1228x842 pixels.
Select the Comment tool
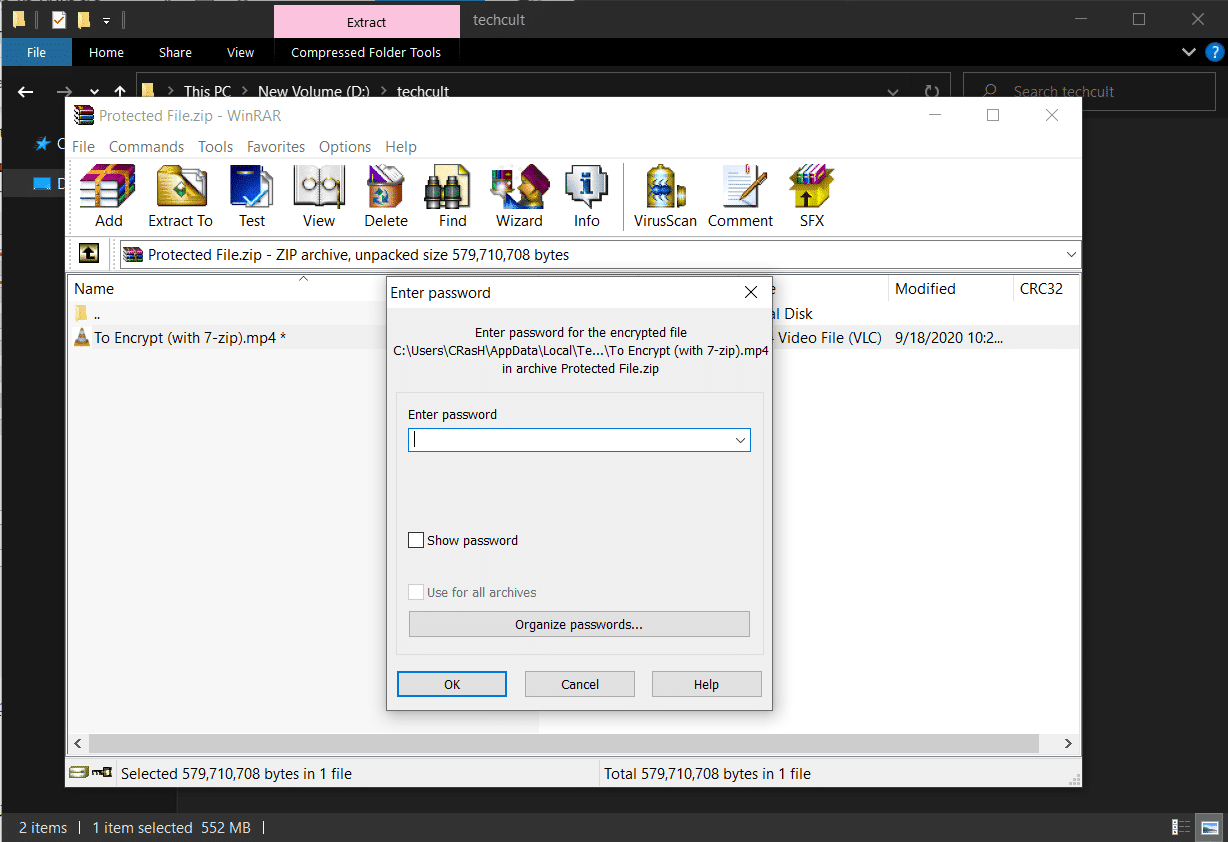(x=740, y=196)
